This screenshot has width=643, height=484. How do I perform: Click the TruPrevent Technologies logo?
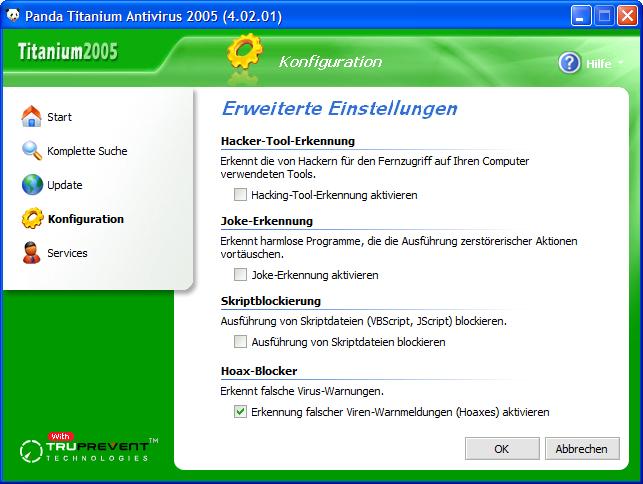point(88,449)
